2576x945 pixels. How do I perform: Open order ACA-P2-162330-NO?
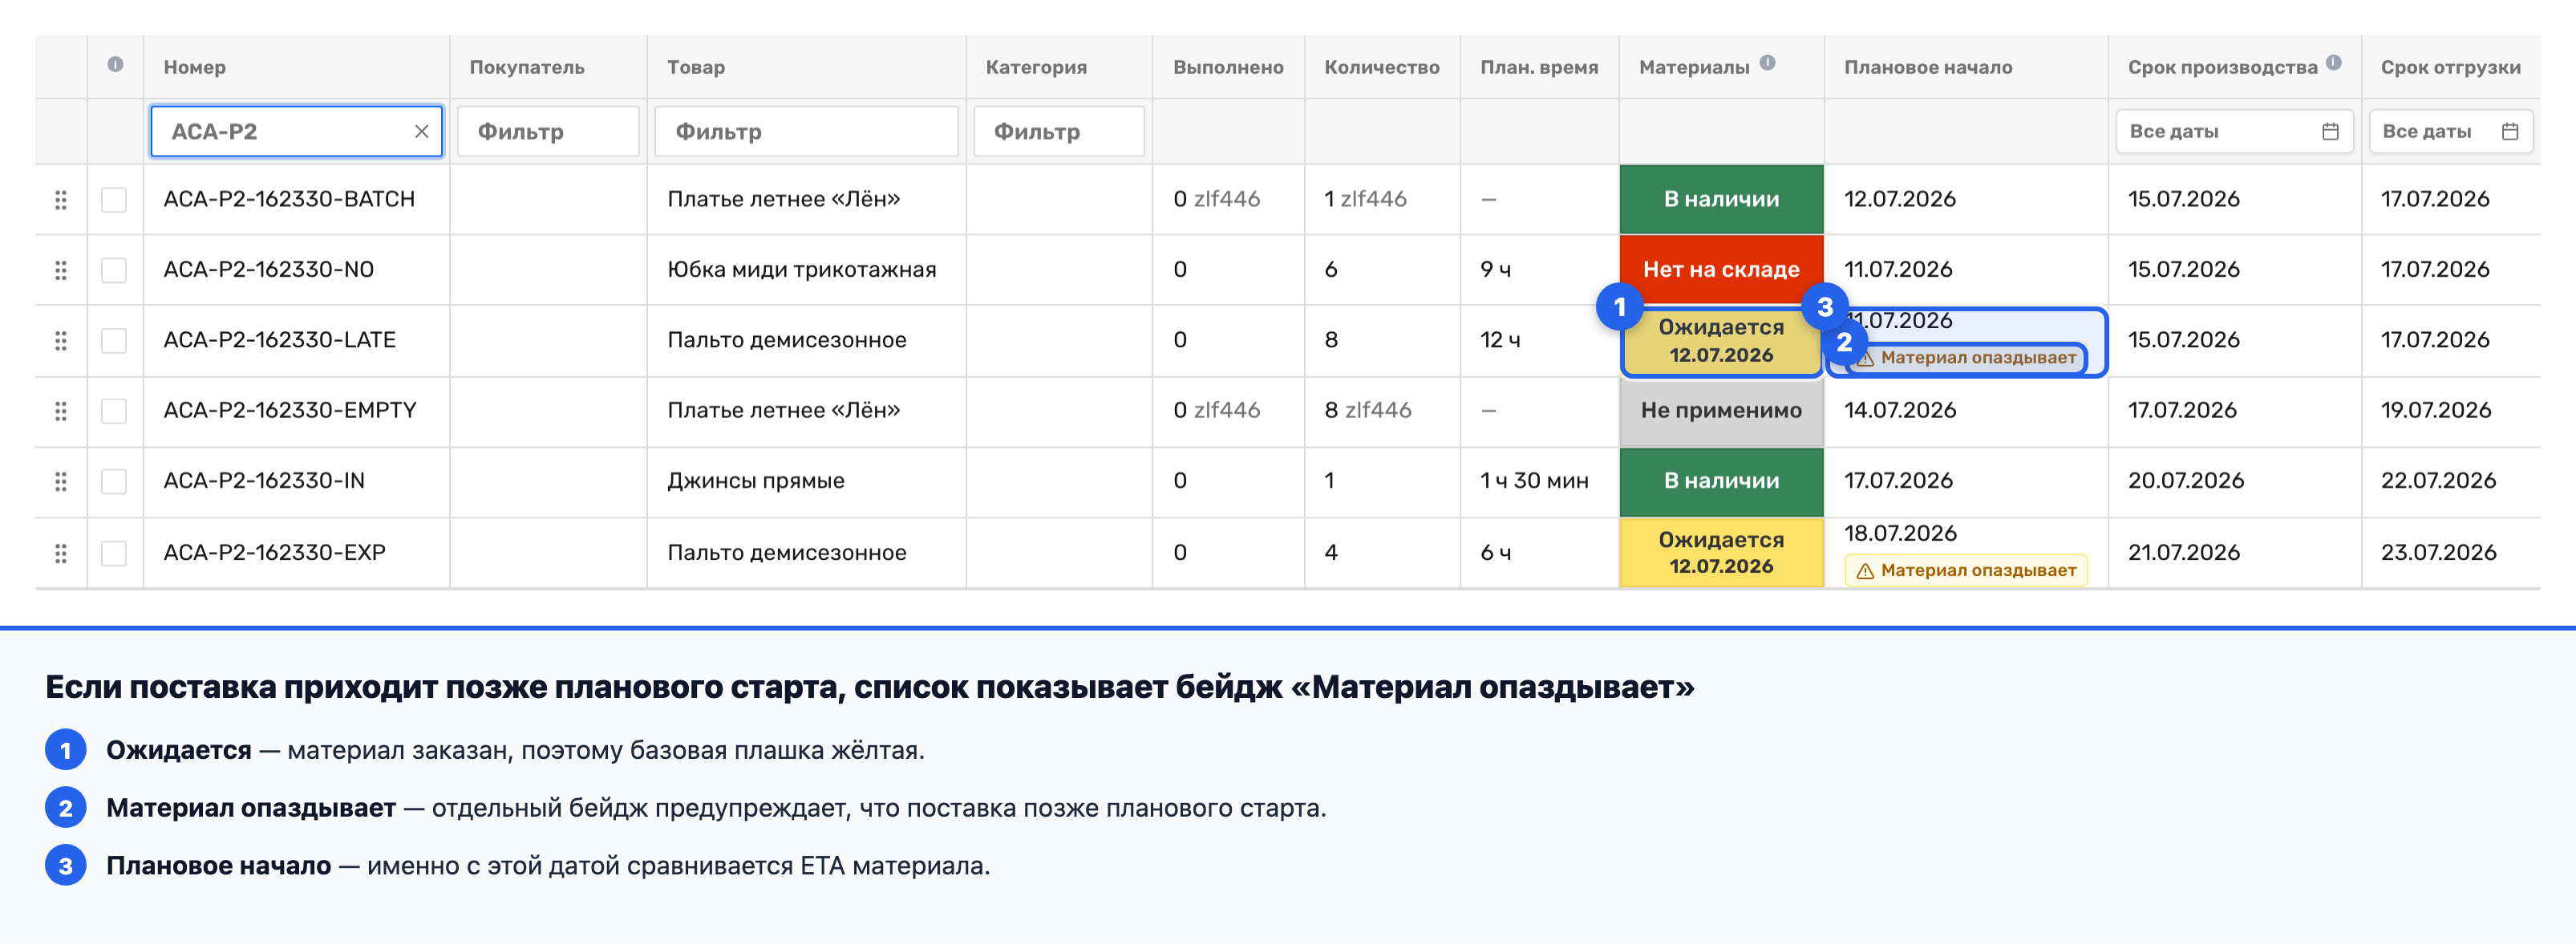[269, 269]
